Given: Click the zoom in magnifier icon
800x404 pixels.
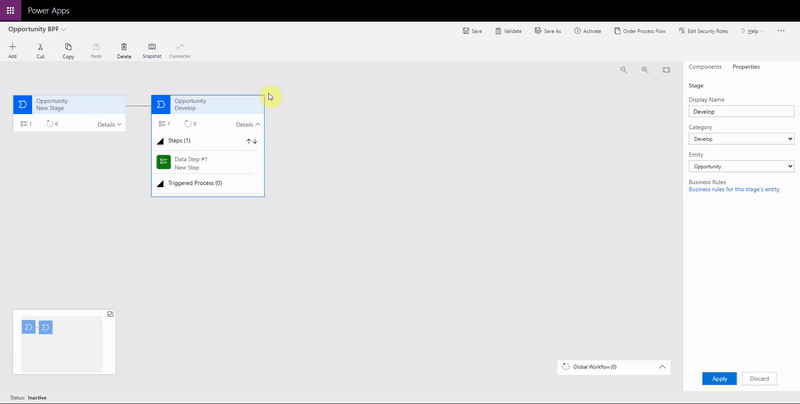Looking at the screenshot, I should coord(645,70).
